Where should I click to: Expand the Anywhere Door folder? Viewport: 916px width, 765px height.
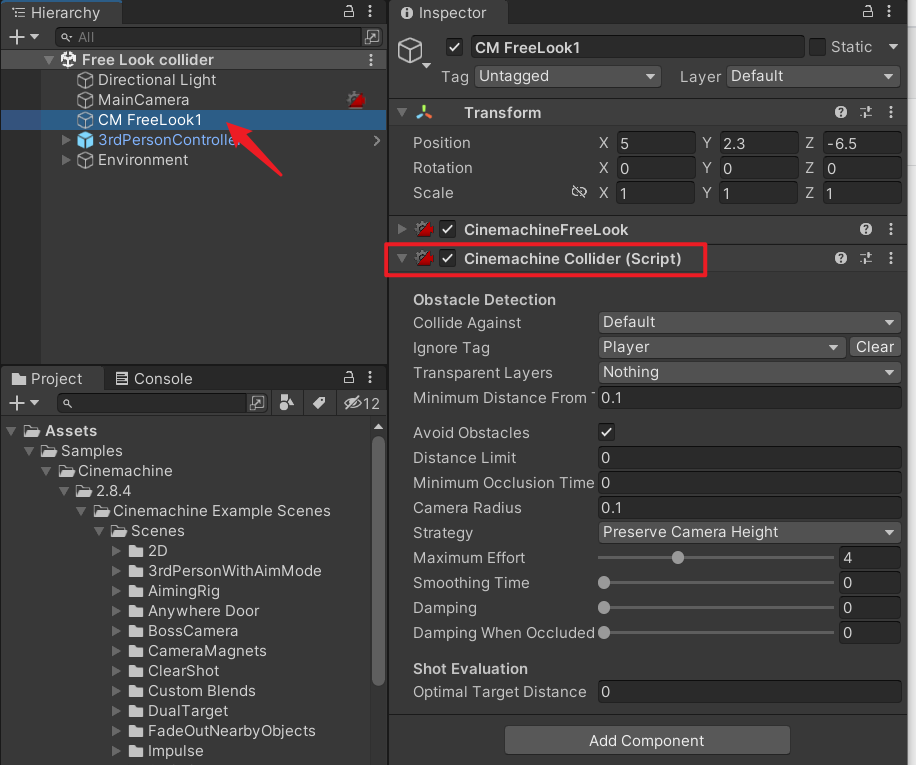[116, 611]
